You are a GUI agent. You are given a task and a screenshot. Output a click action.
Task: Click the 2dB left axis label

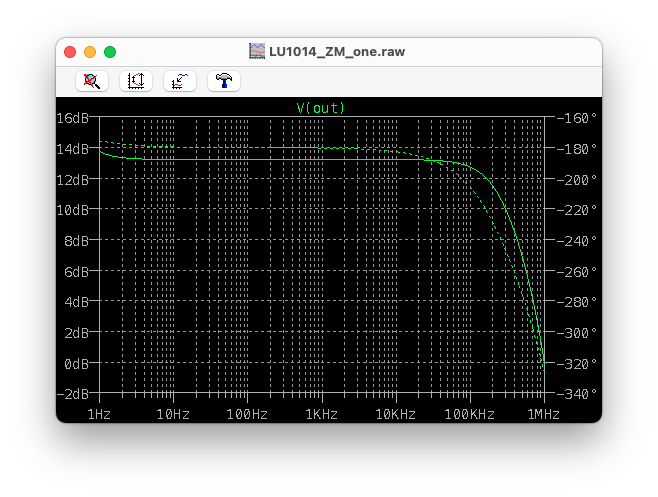click(x=76, y=333)
